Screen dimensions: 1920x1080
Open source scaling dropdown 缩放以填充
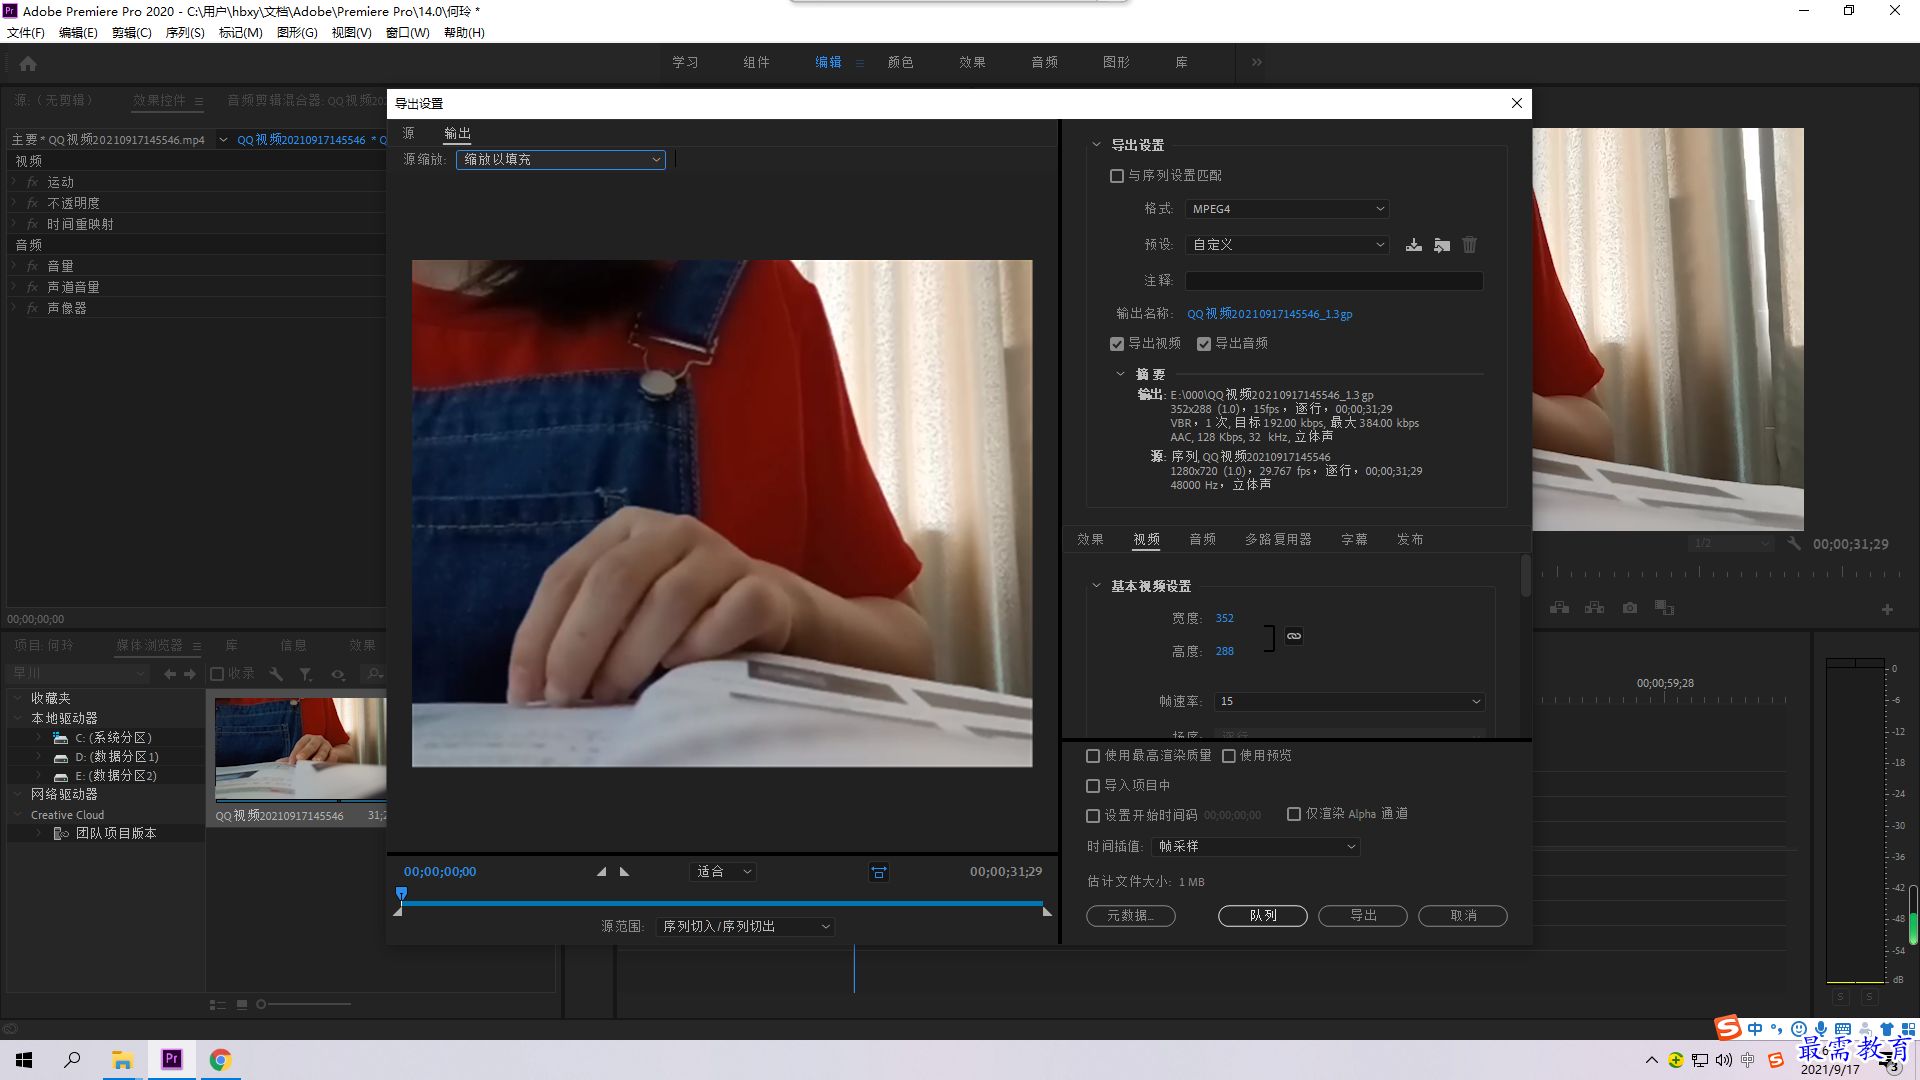pyautogui.click(x=561, y=160)
